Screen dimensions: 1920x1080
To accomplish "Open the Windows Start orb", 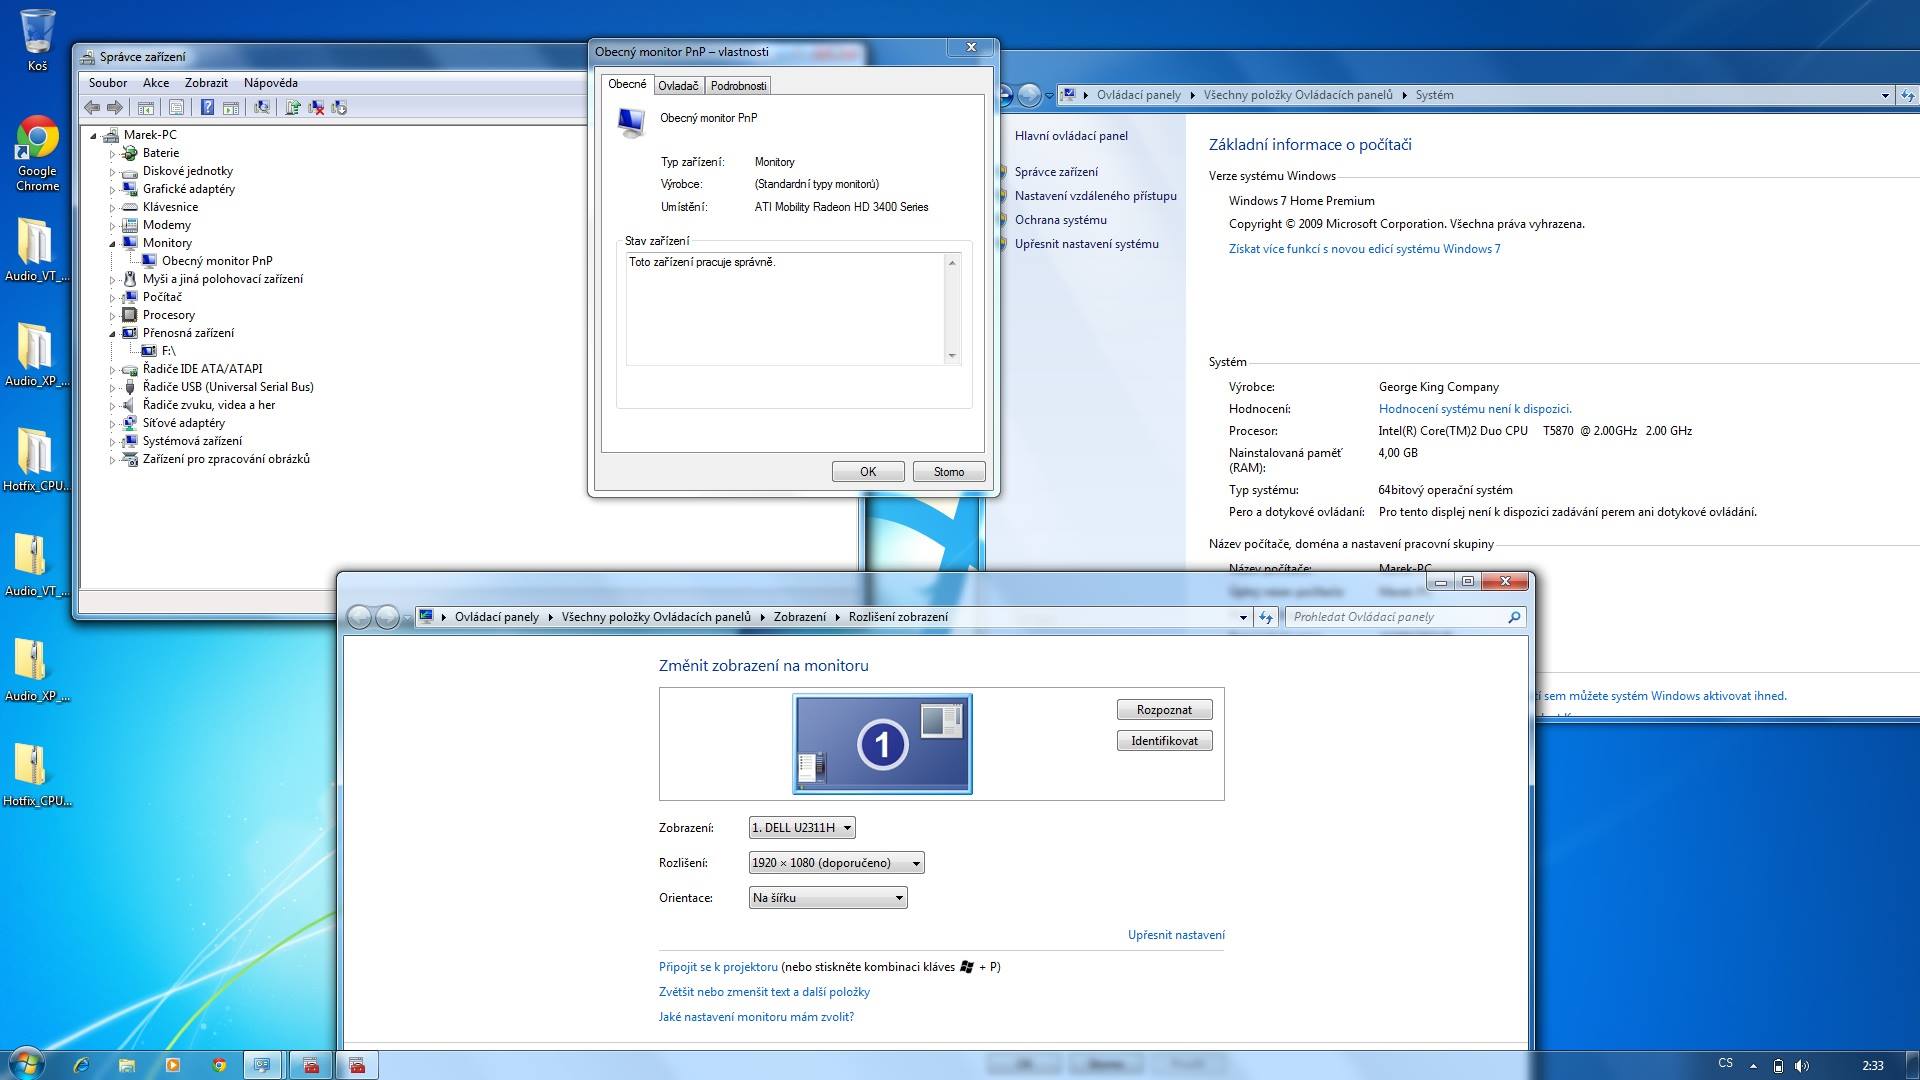I will 27,1064.
